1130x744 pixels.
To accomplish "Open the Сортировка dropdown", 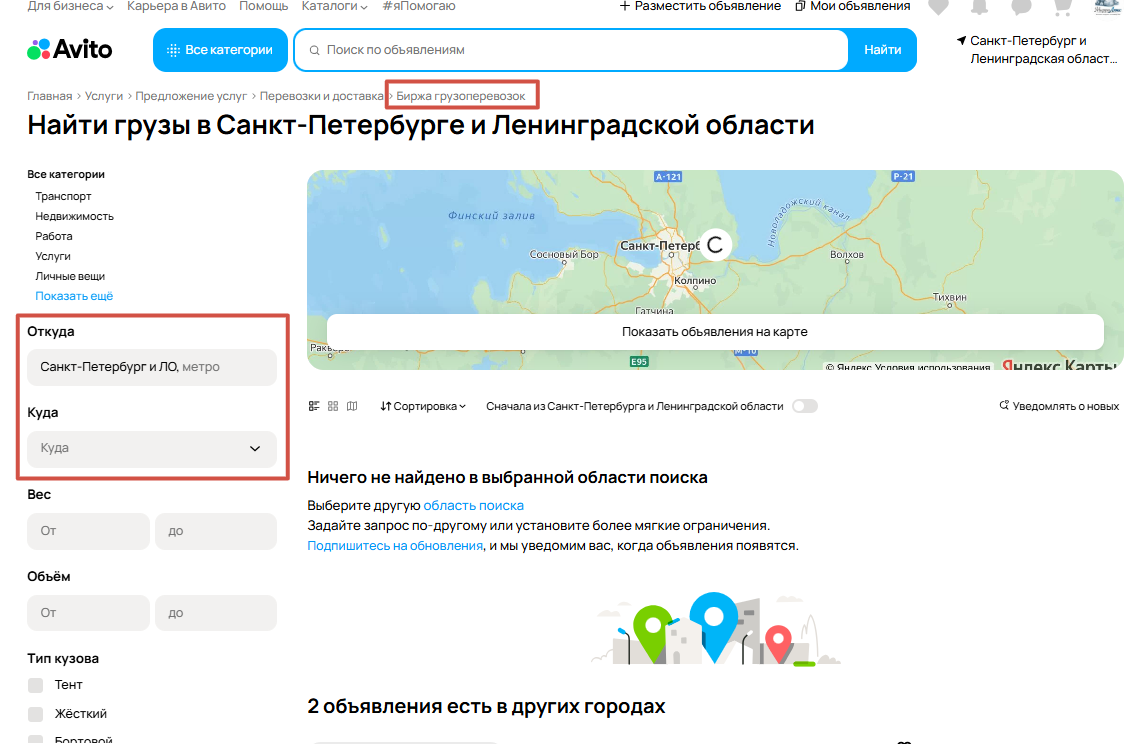I will [423, 406].
